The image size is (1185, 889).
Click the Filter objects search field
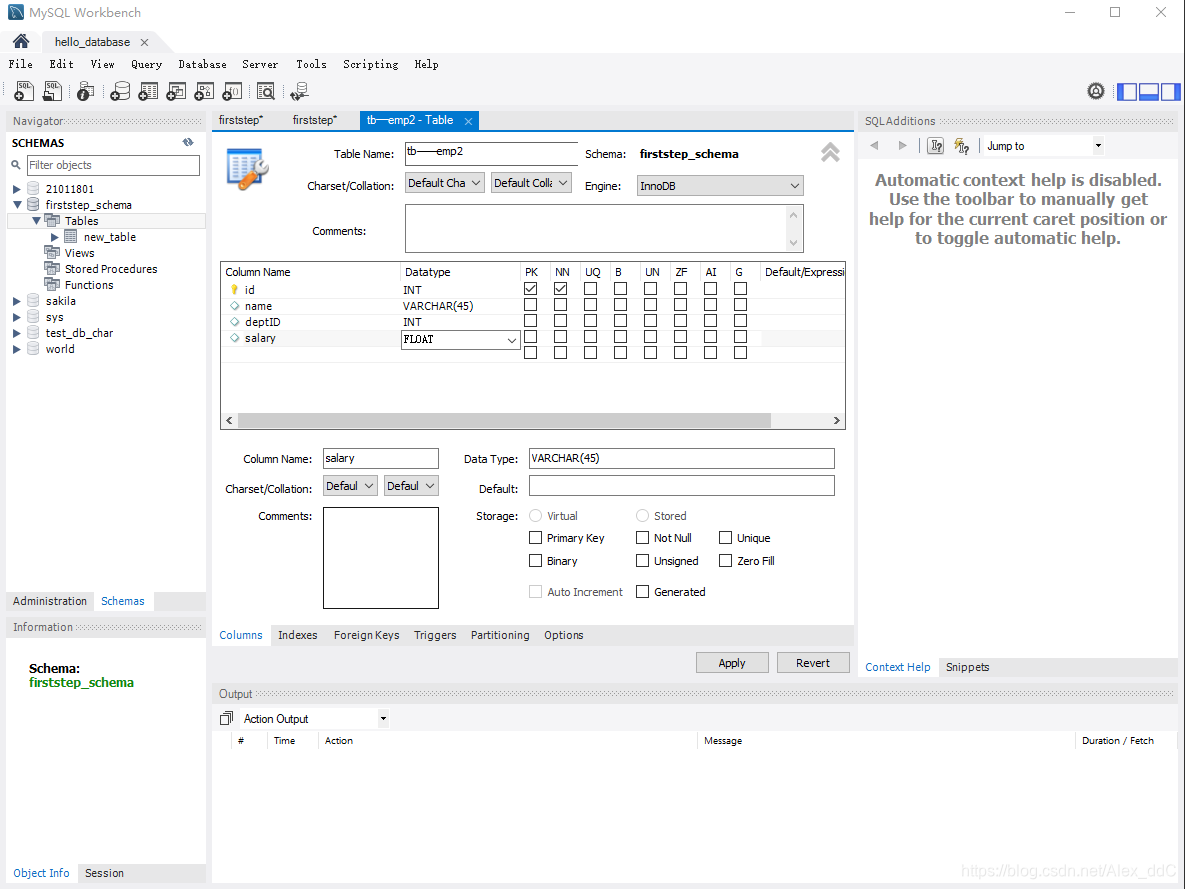pos(113,165)
